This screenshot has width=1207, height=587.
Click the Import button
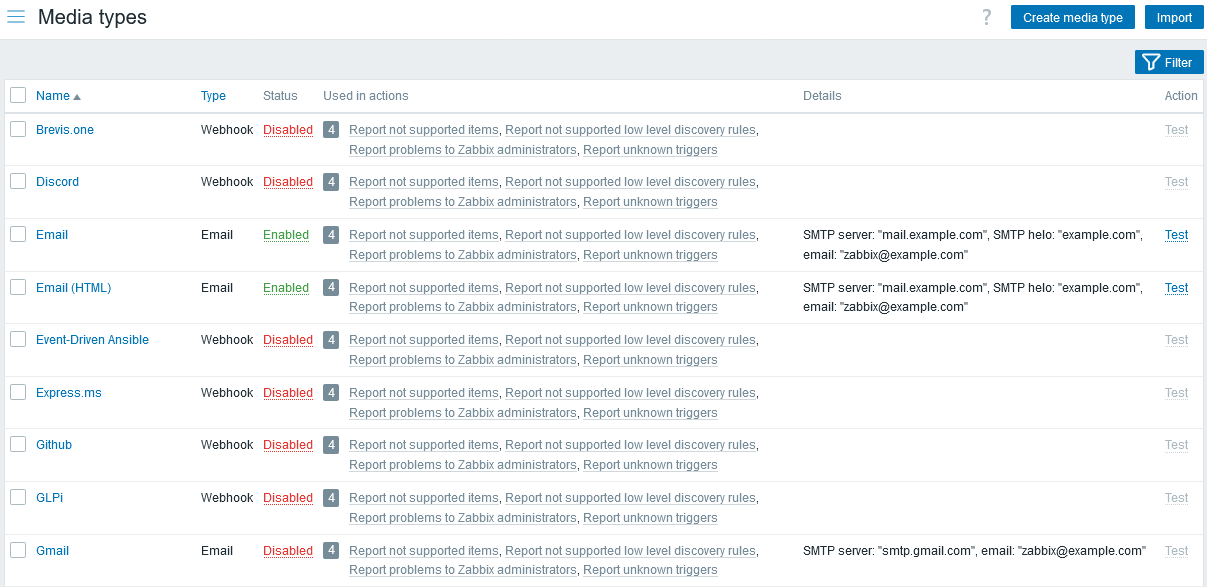[1174, 17]
